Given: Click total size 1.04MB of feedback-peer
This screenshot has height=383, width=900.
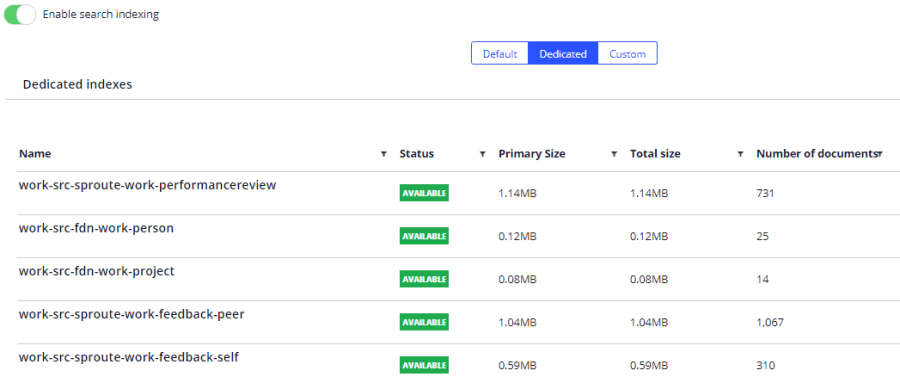Looking at the screenshot, I should [x=649, y=323].
